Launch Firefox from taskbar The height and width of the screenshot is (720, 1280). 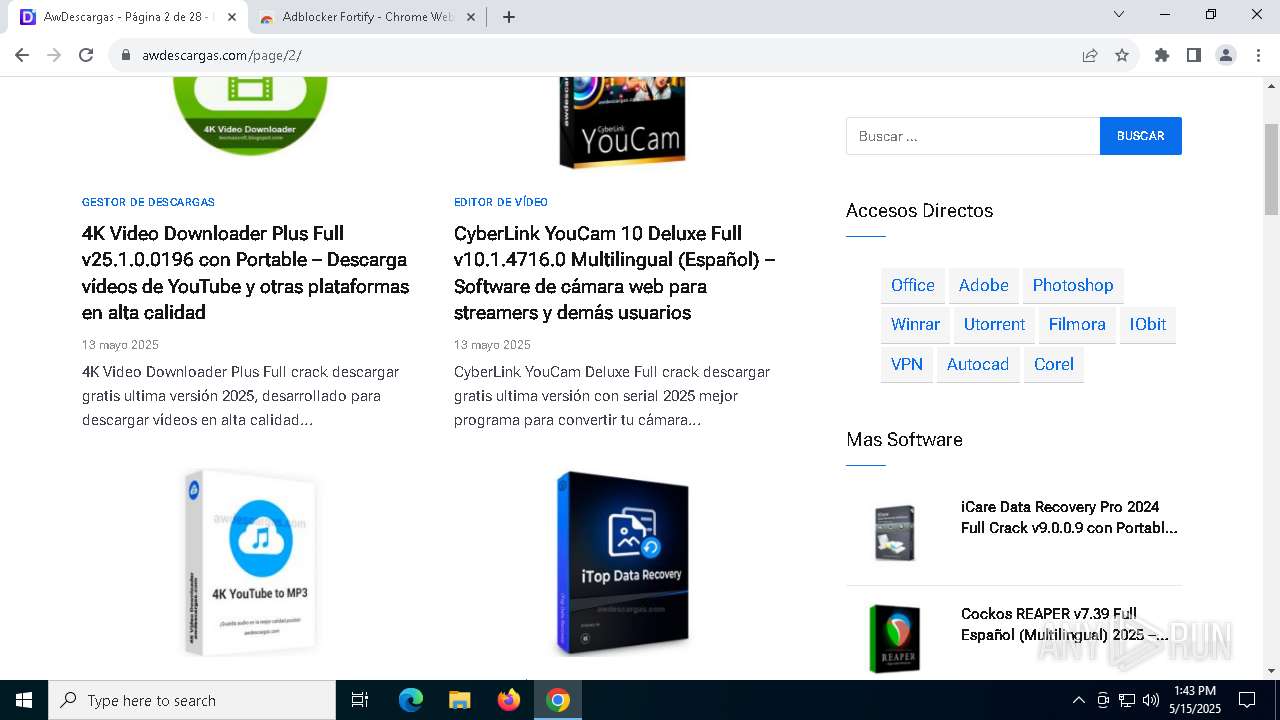point(508,700)
